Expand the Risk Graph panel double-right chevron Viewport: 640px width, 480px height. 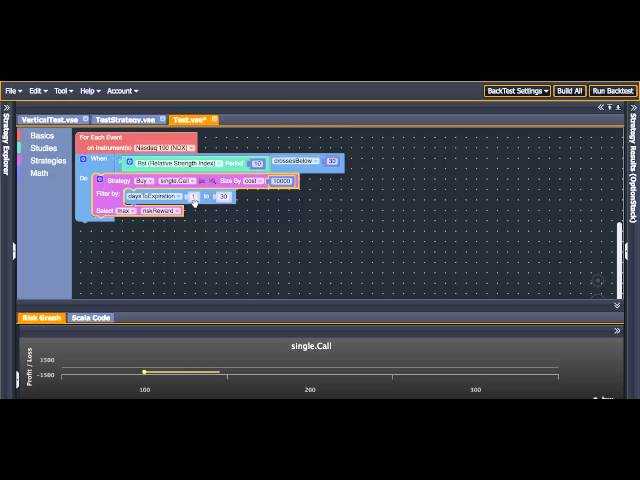click(617, 331)
